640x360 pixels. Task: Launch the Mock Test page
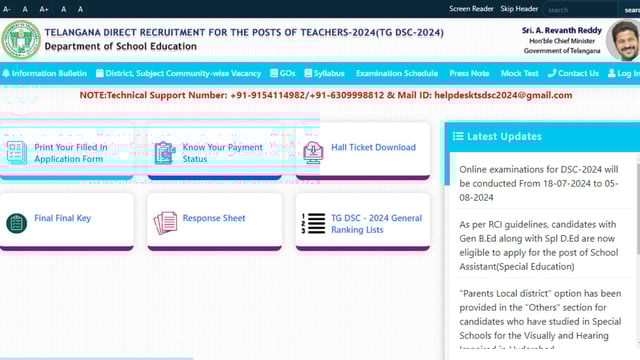[520, 73]
